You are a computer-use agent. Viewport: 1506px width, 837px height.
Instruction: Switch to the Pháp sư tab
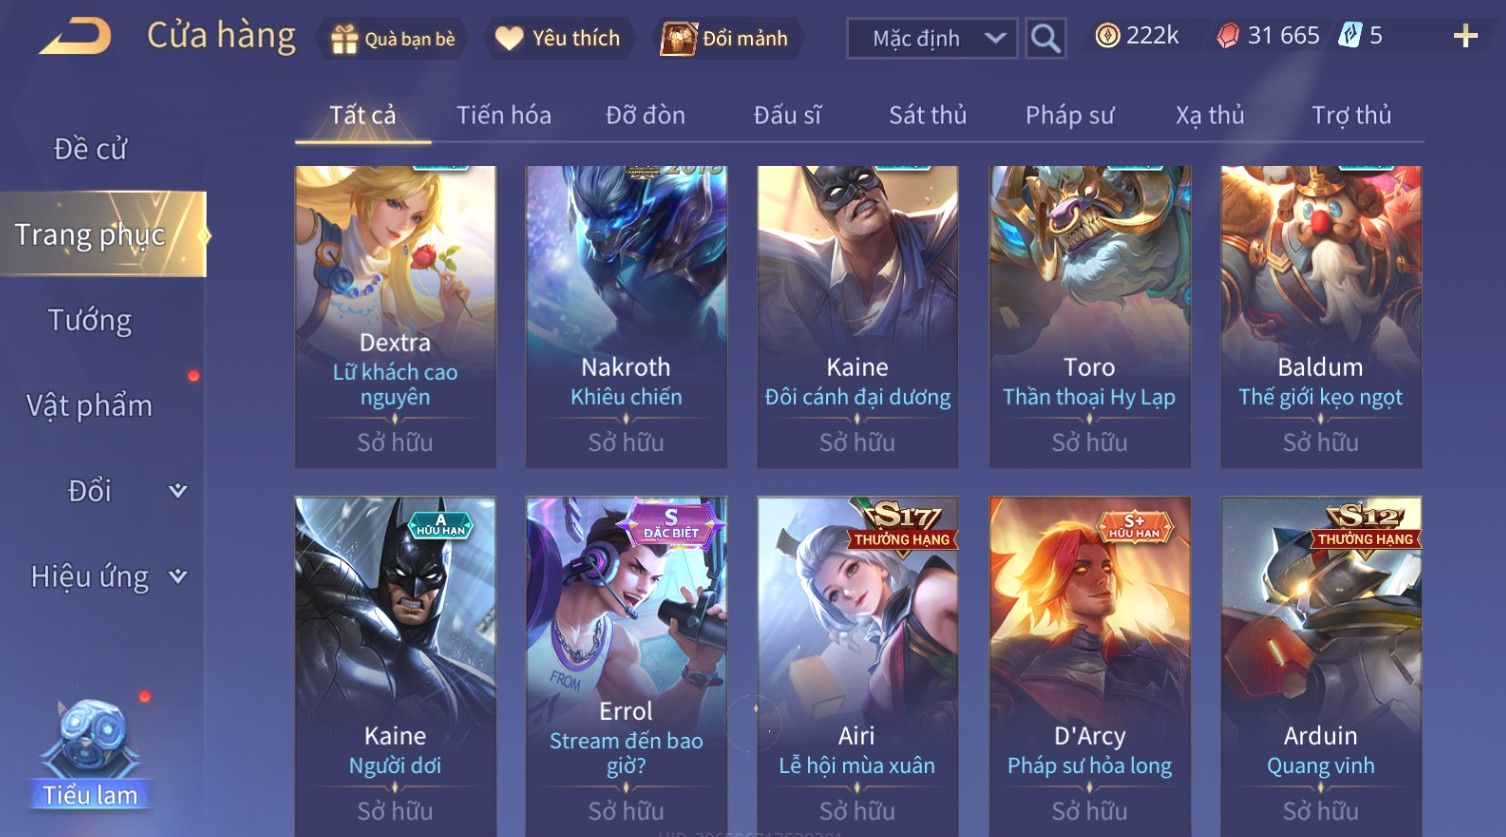(x=1069, y=115)
